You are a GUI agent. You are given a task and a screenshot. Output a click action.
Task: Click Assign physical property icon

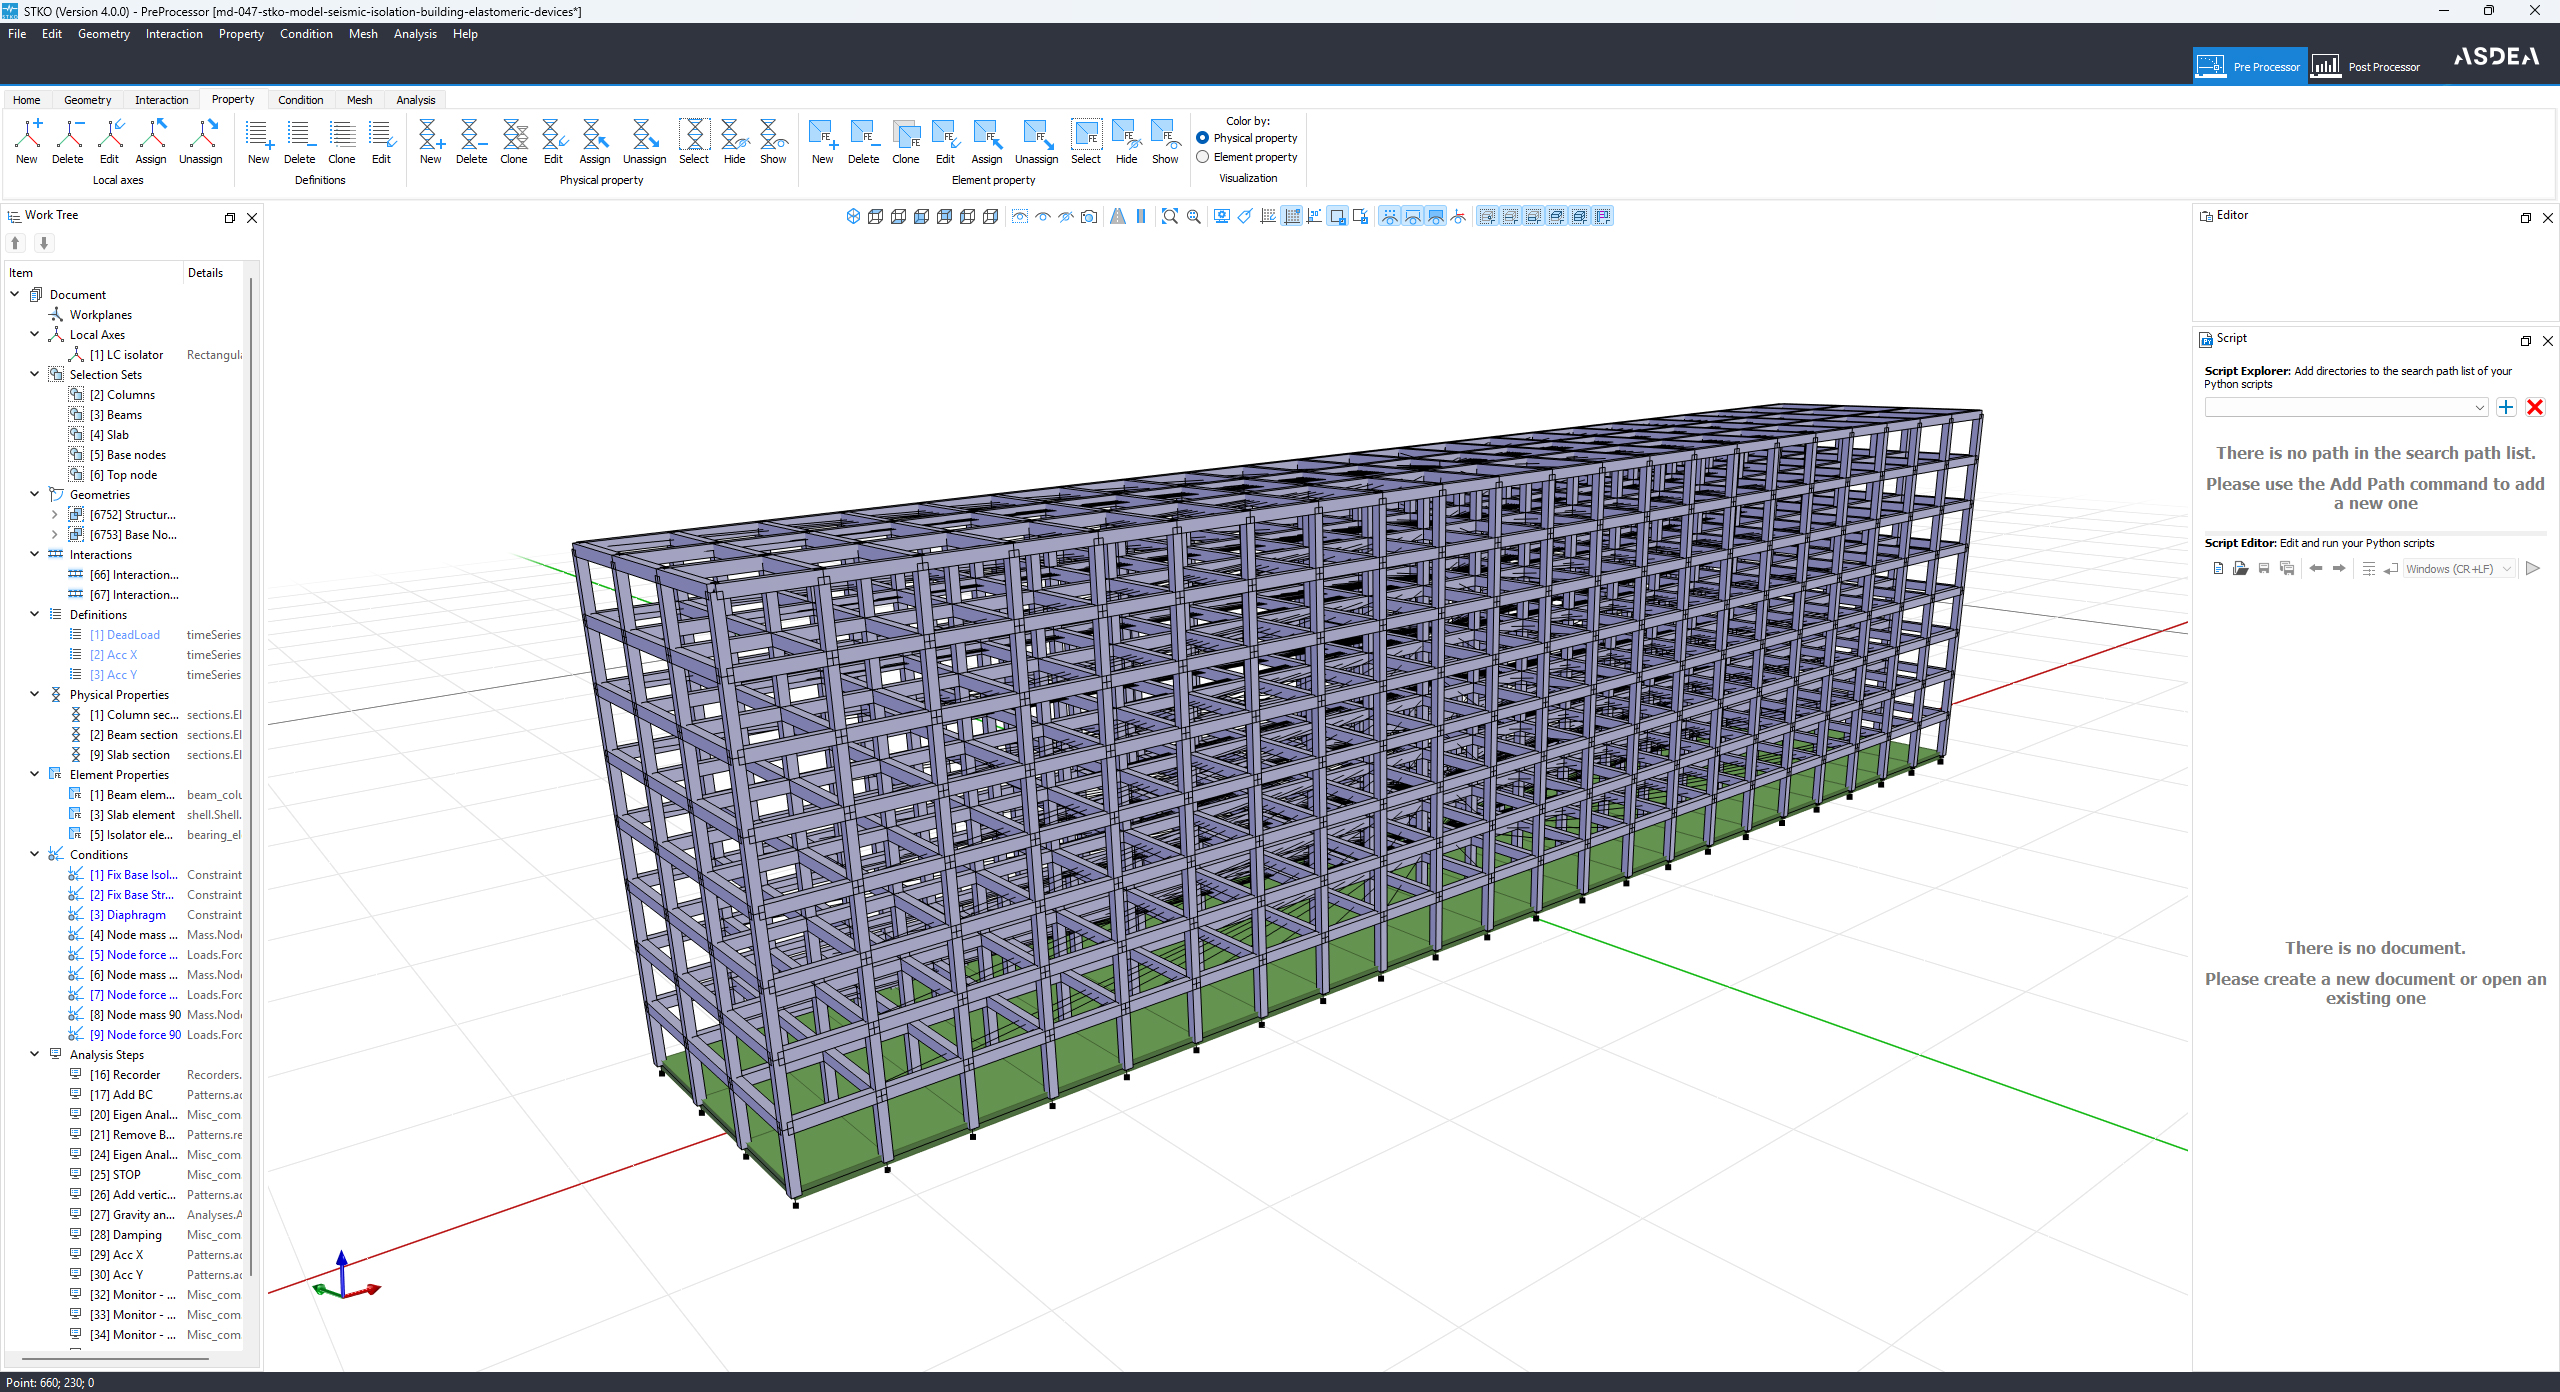pos(595,141)
